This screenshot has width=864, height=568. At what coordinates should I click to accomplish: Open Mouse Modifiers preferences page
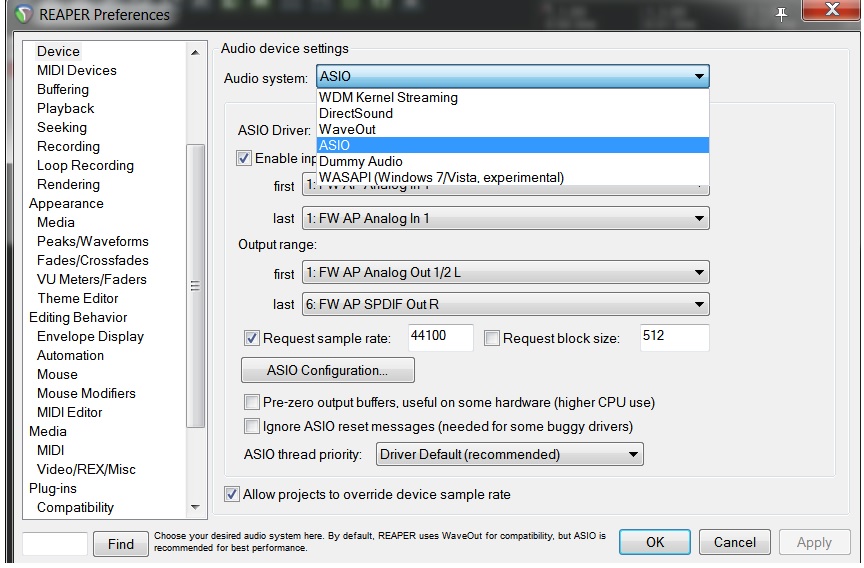(86, 393)
